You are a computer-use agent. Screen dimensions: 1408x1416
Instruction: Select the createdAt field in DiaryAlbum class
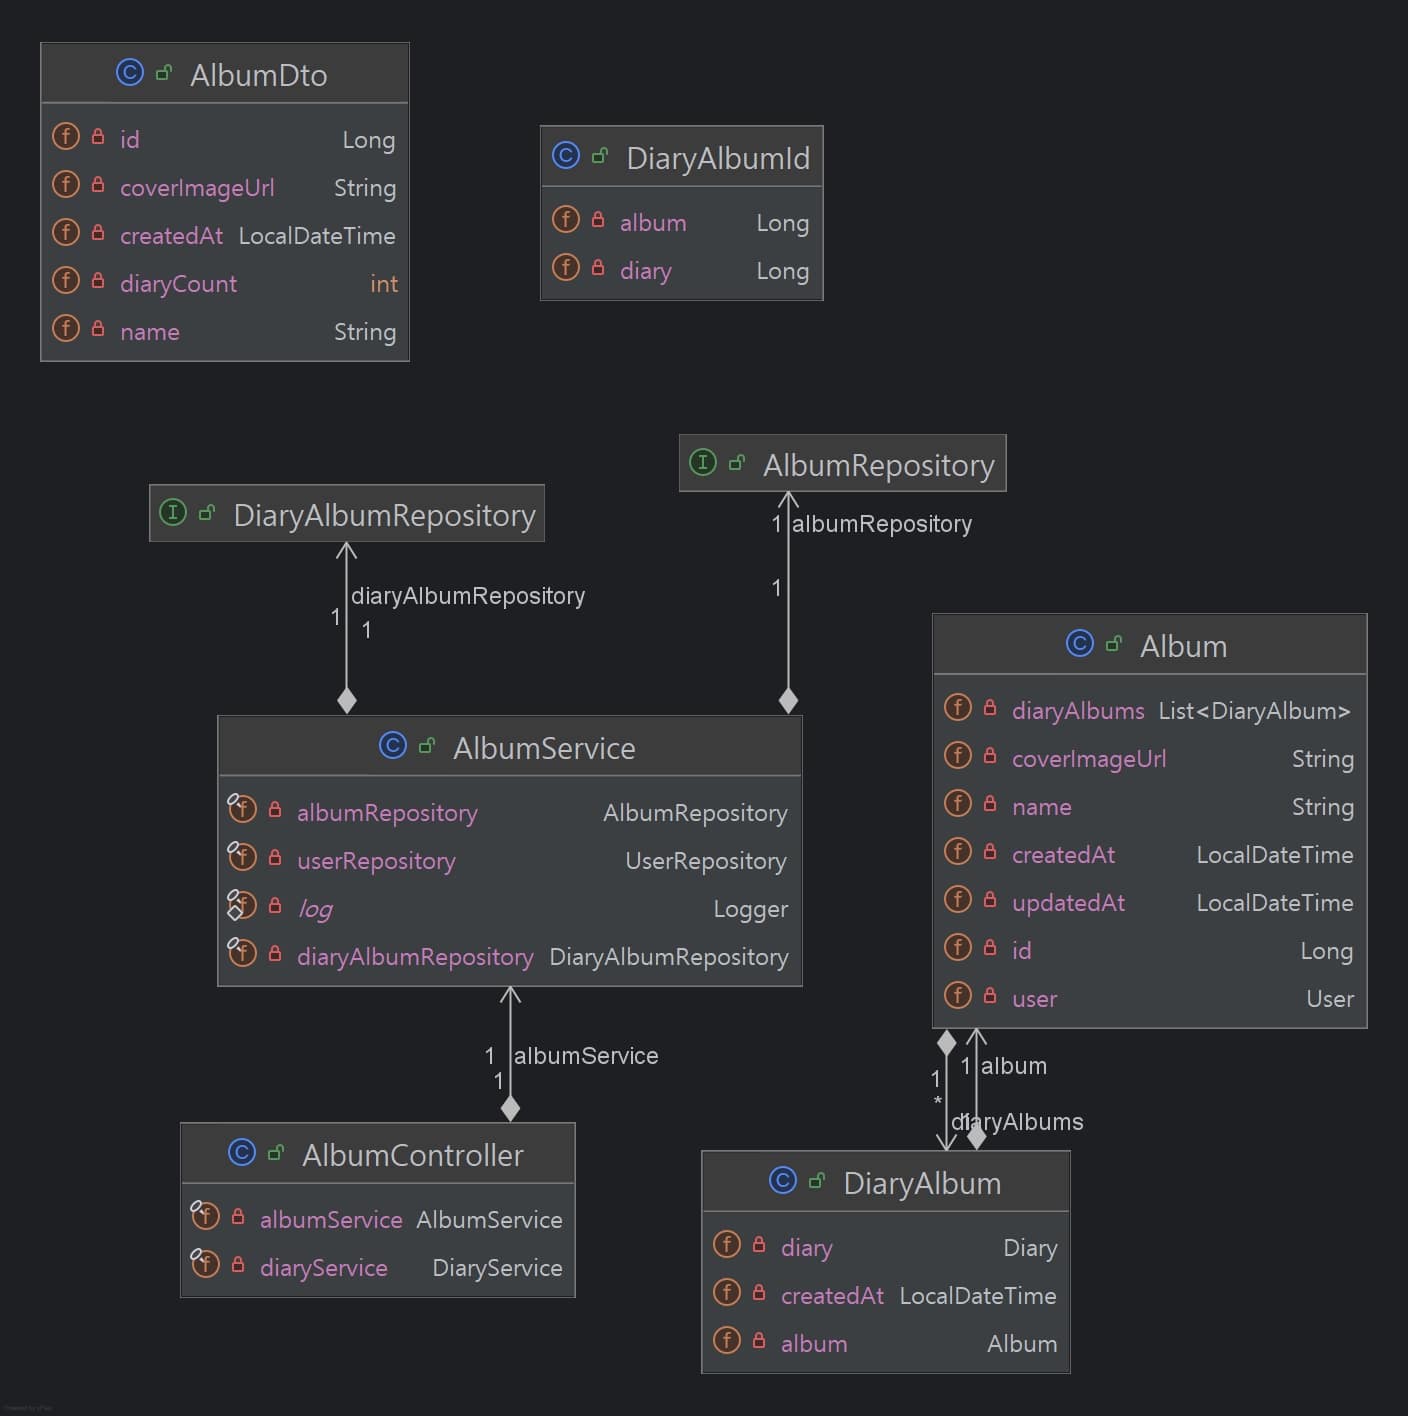pos(832,1296)
